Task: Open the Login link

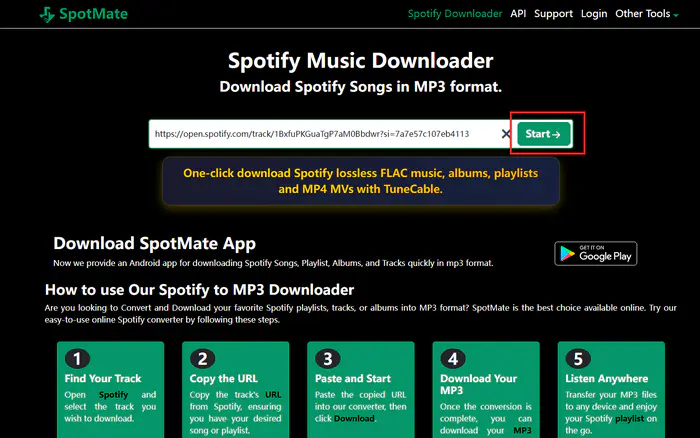Action: click(594, 14)
